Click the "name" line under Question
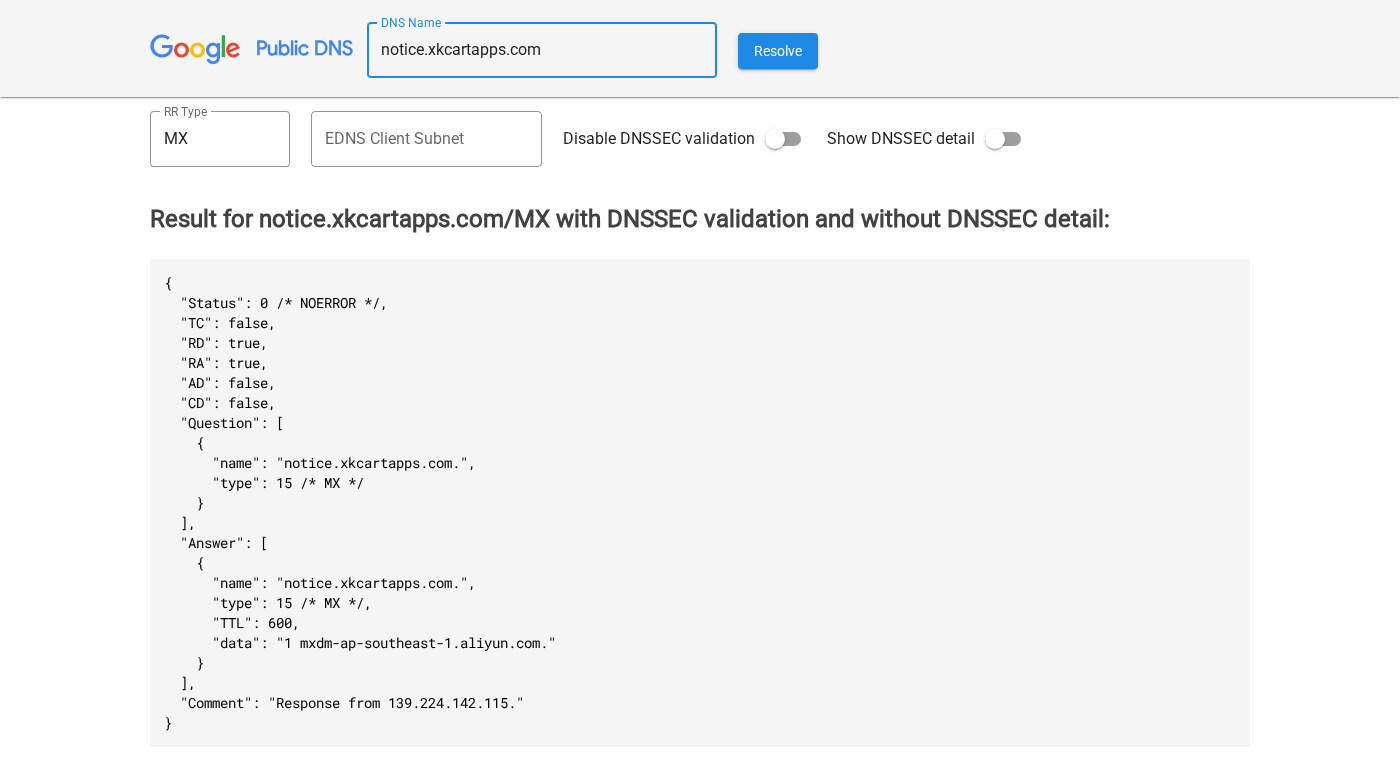 [344, 463]
